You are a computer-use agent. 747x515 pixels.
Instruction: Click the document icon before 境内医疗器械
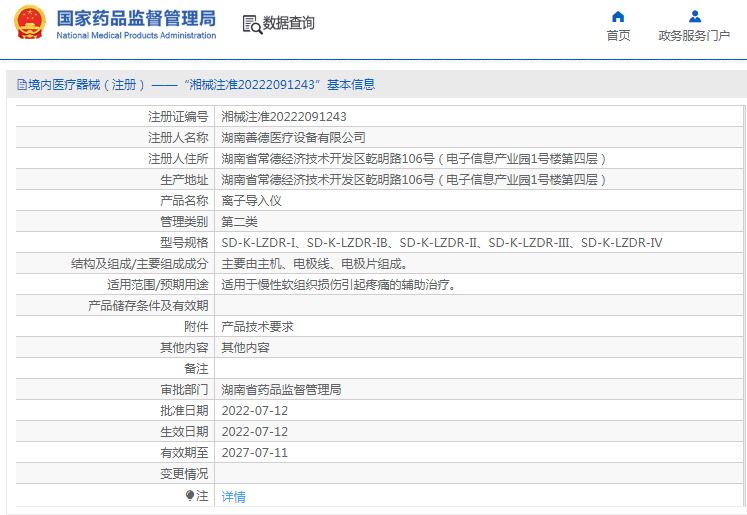tap(21, 85)
